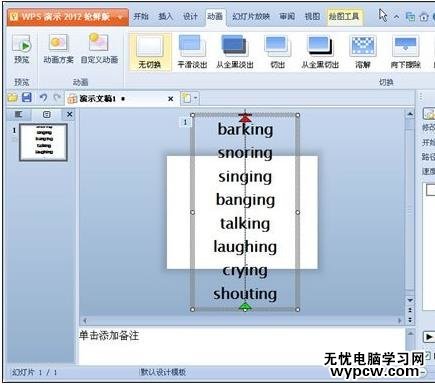Viewport: 435px width, 387px height.
Task: Click the horizontal scrollbar right arrow
Action: 400,321
